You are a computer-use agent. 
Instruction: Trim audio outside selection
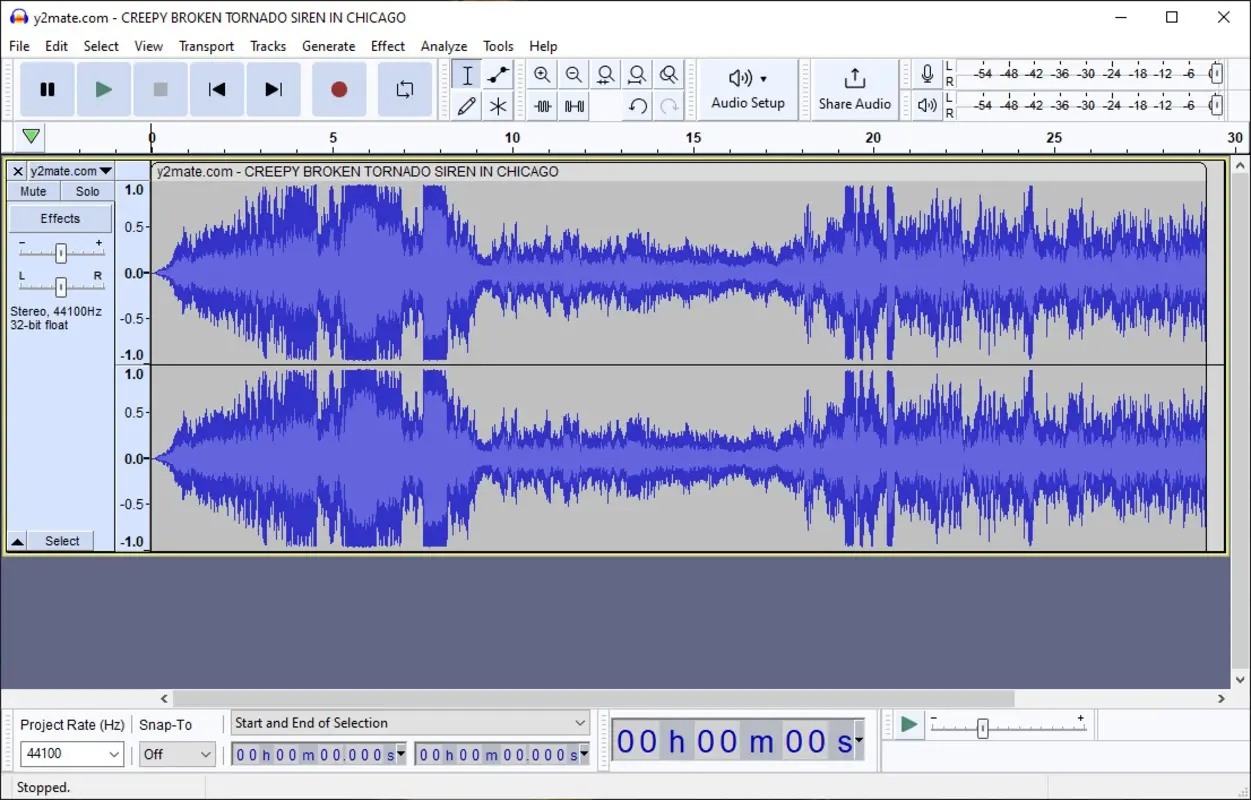[542, 105]
